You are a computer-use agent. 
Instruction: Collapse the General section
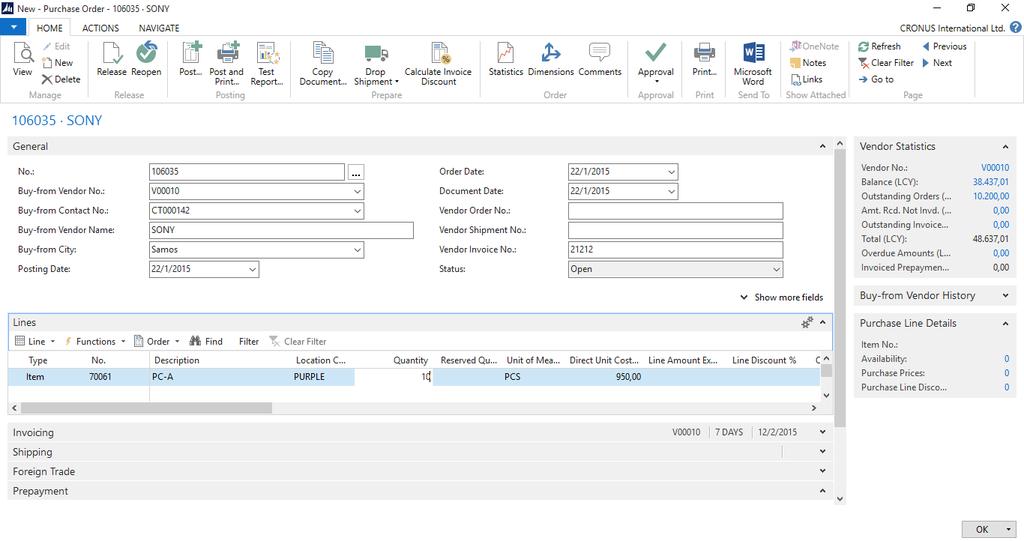(x=822, y=146)
